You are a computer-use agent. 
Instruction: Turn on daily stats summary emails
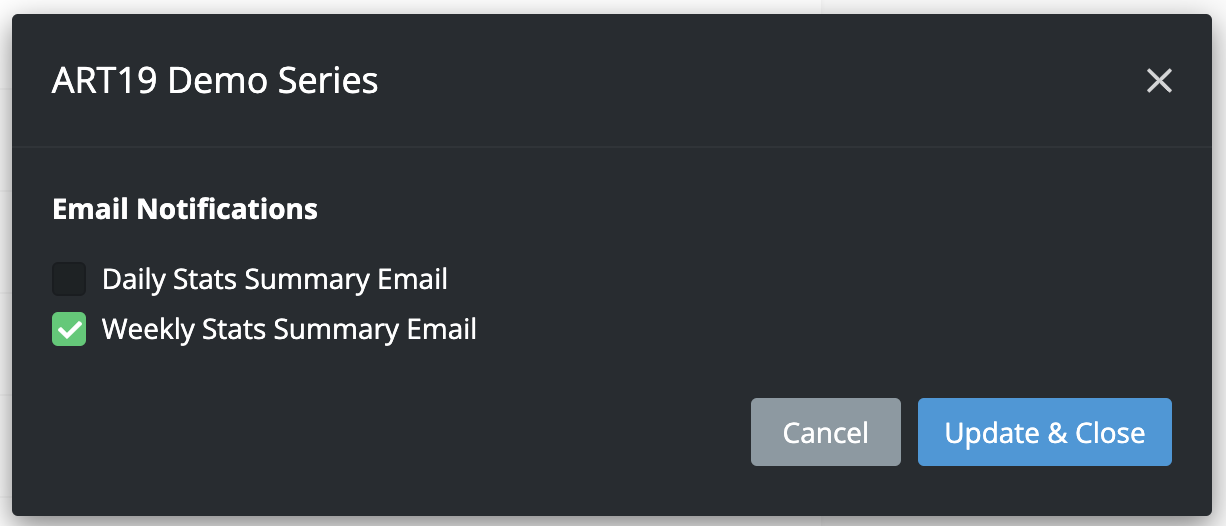click(x=69, y=279)
